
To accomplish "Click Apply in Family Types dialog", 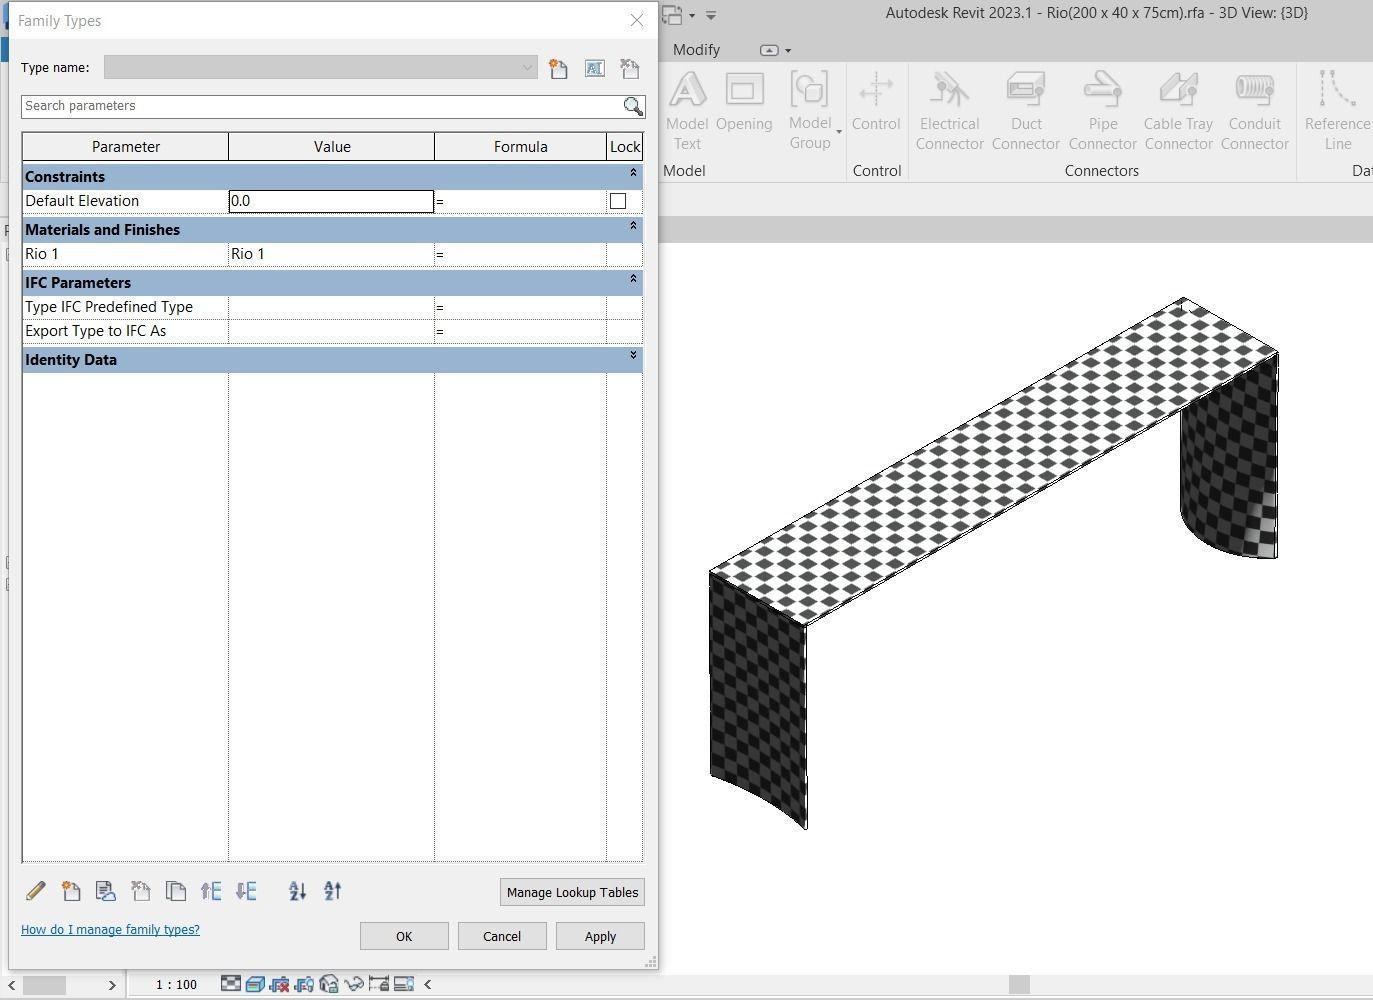I will (600, 936).
